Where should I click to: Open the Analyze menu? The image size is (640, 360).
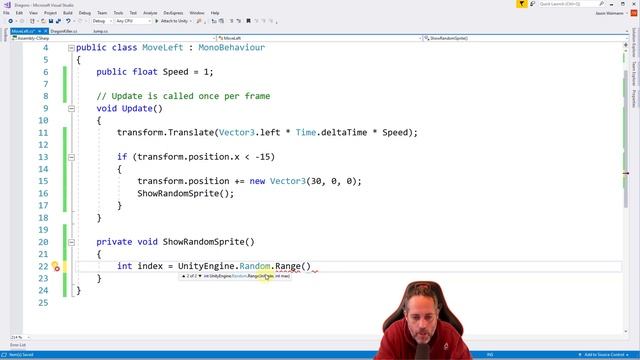[150, 13]
